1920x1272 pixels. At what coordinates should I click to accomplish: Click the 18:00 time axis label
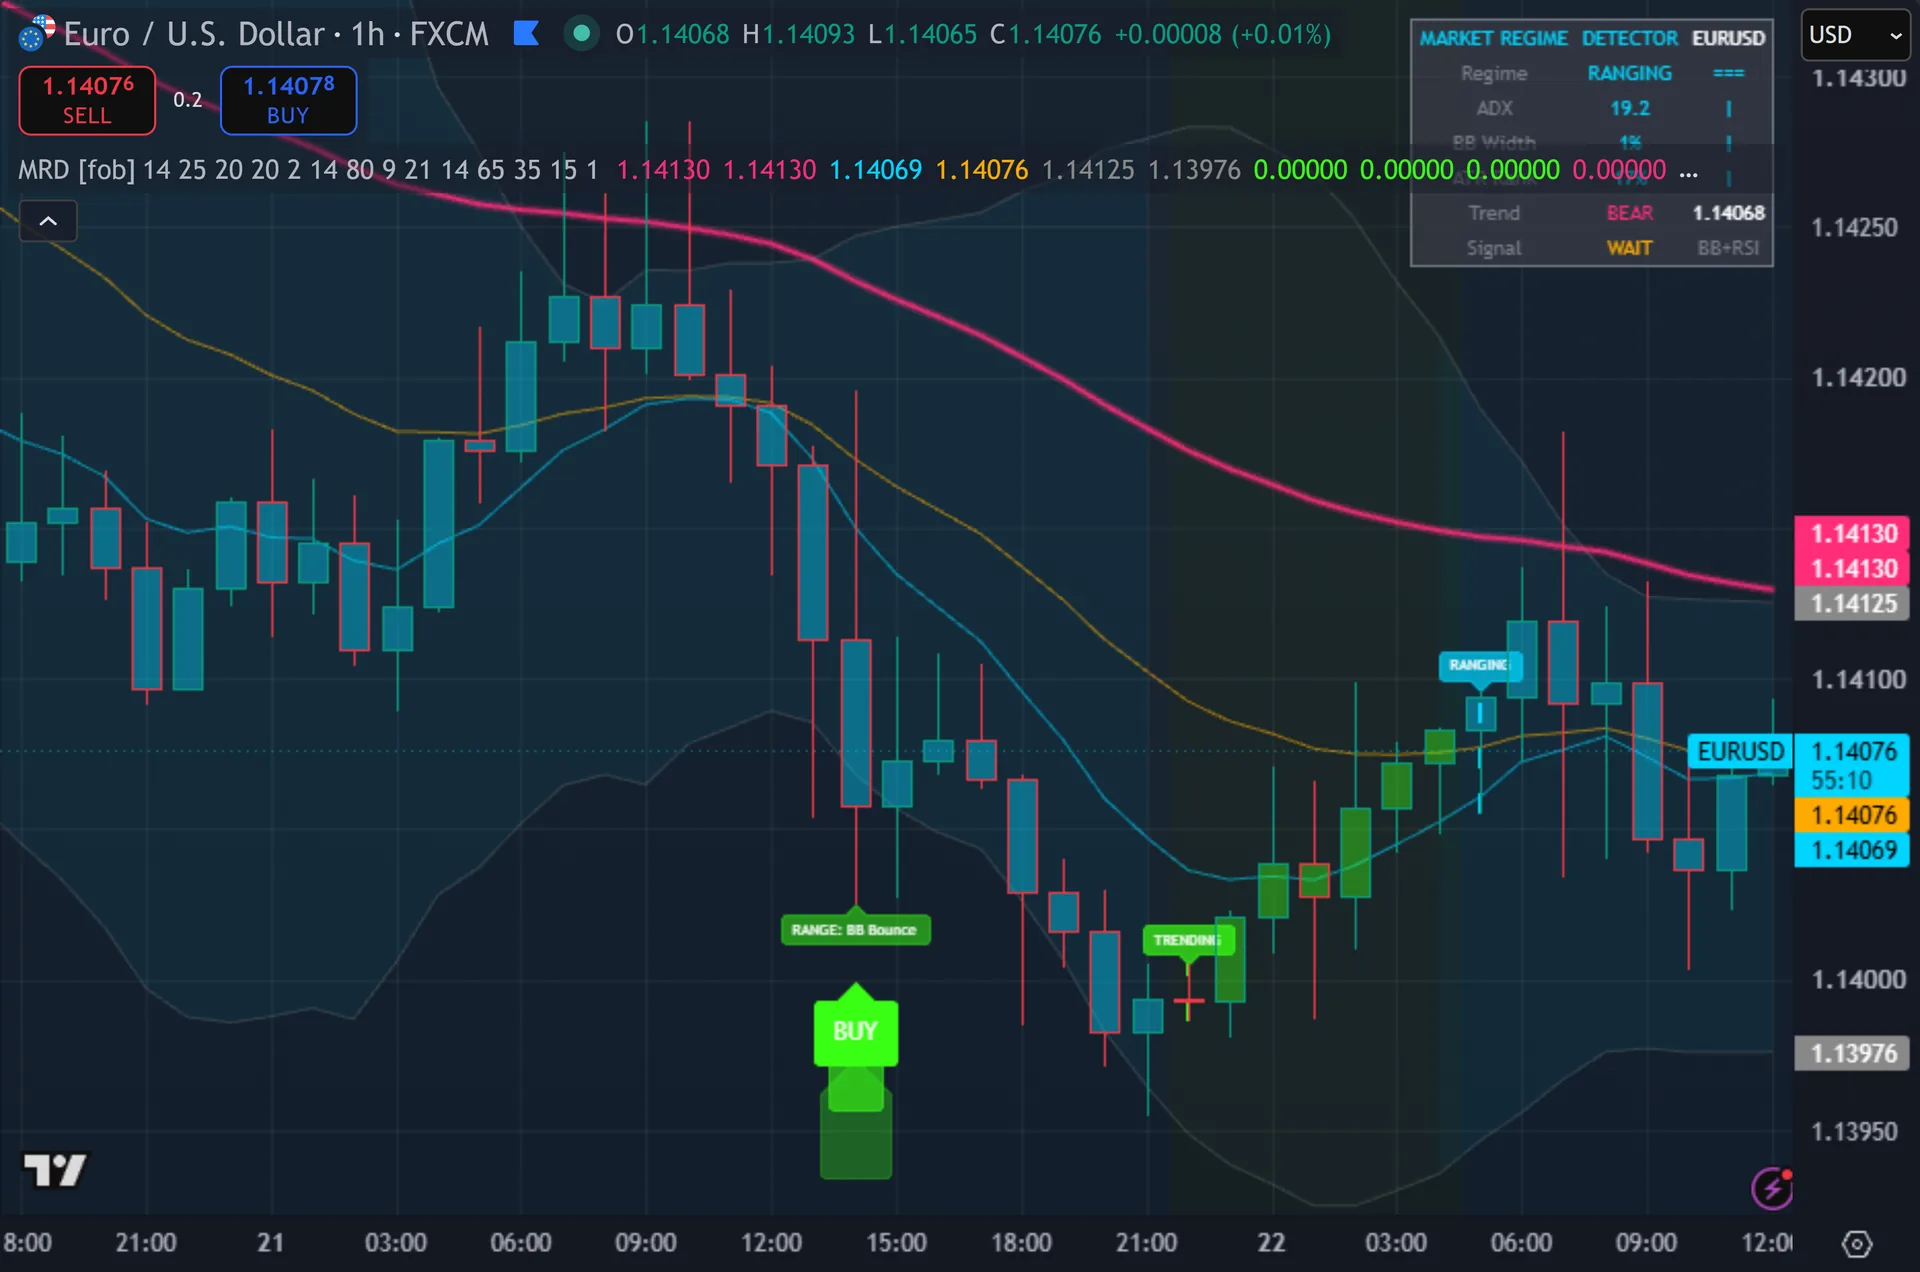pos(1021,1243)
